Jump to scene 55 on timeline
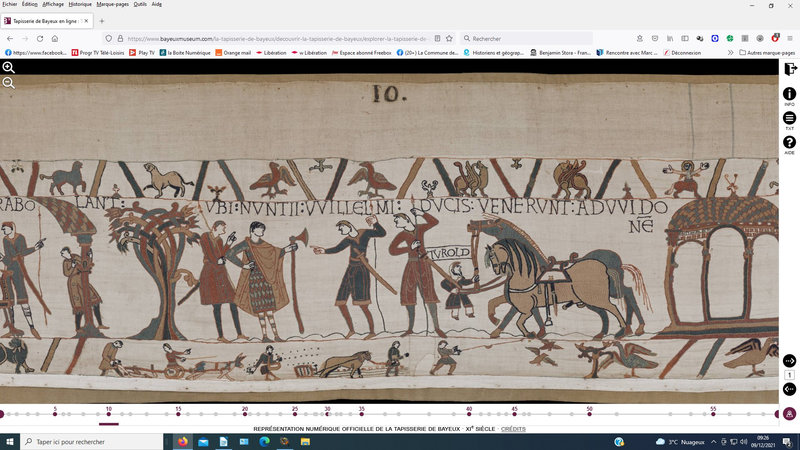Viewport: 800px width, 450px height. 713,414
